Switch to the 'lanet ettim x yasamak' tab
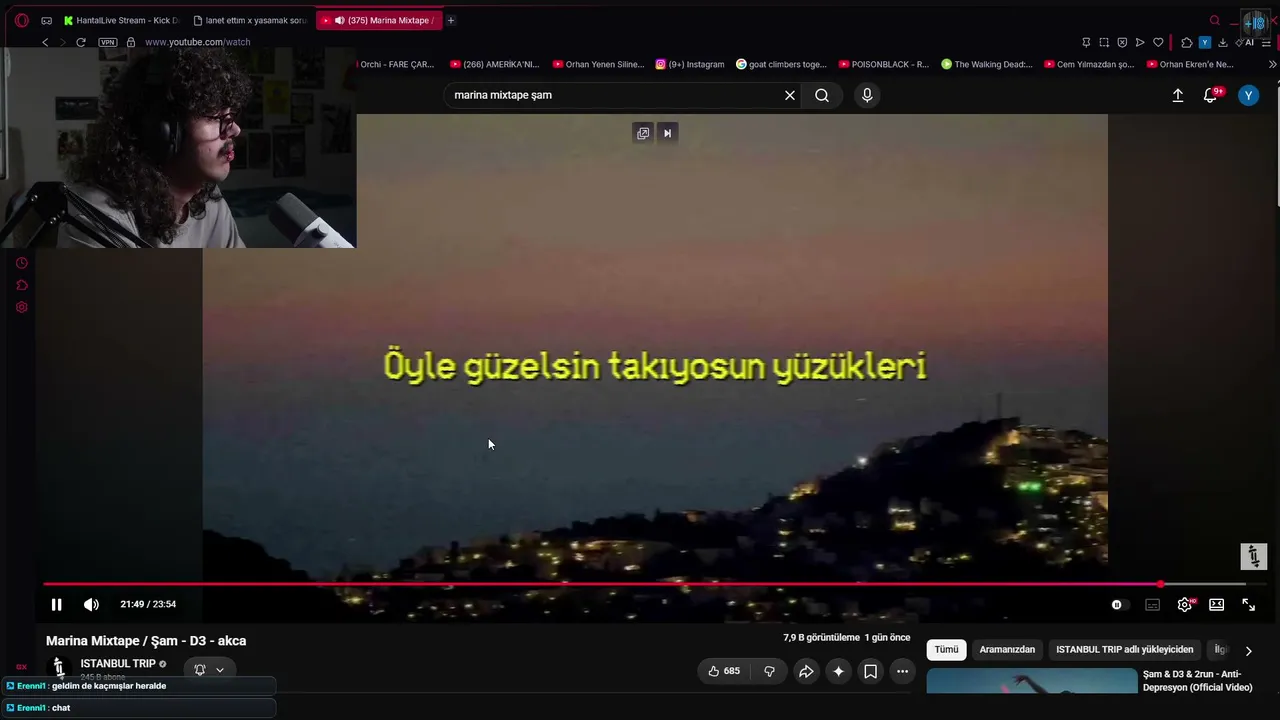This screenshot has height=720, width=1280. click(x=250, y=20)
